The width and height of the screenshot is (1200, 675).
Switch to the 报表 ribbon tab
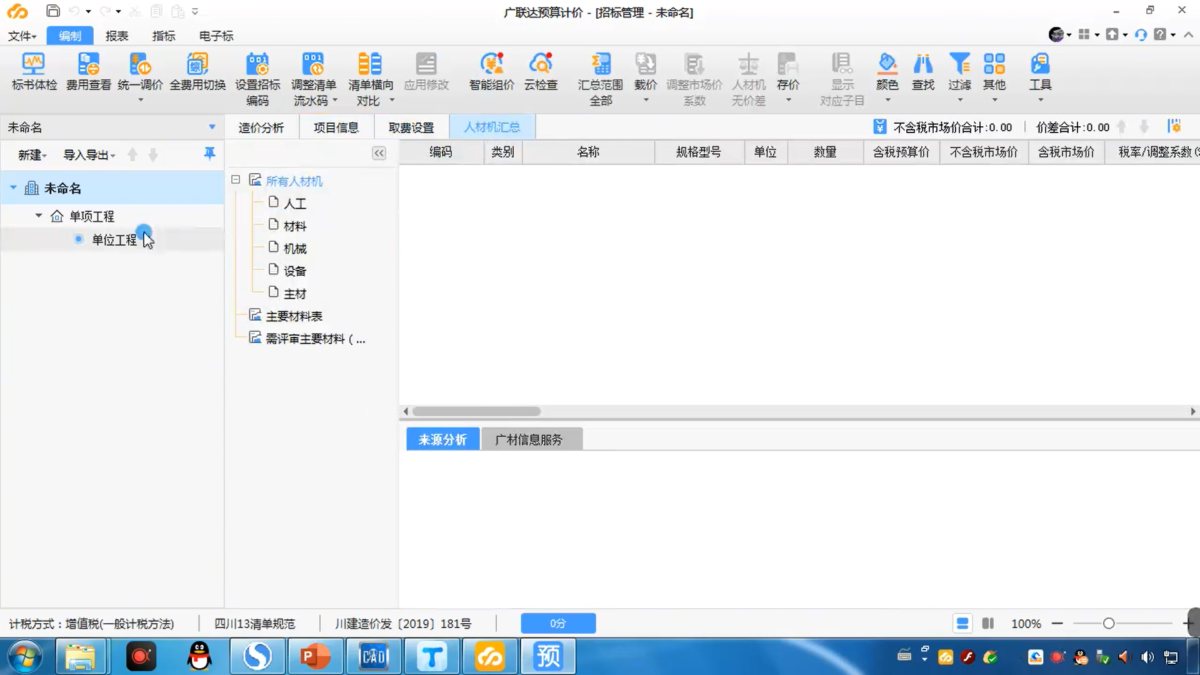coord(117,36)
